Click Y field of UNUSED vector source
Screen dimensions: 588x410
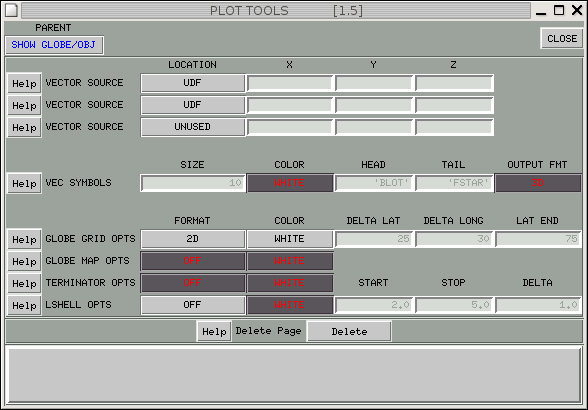tap(374, 127)
